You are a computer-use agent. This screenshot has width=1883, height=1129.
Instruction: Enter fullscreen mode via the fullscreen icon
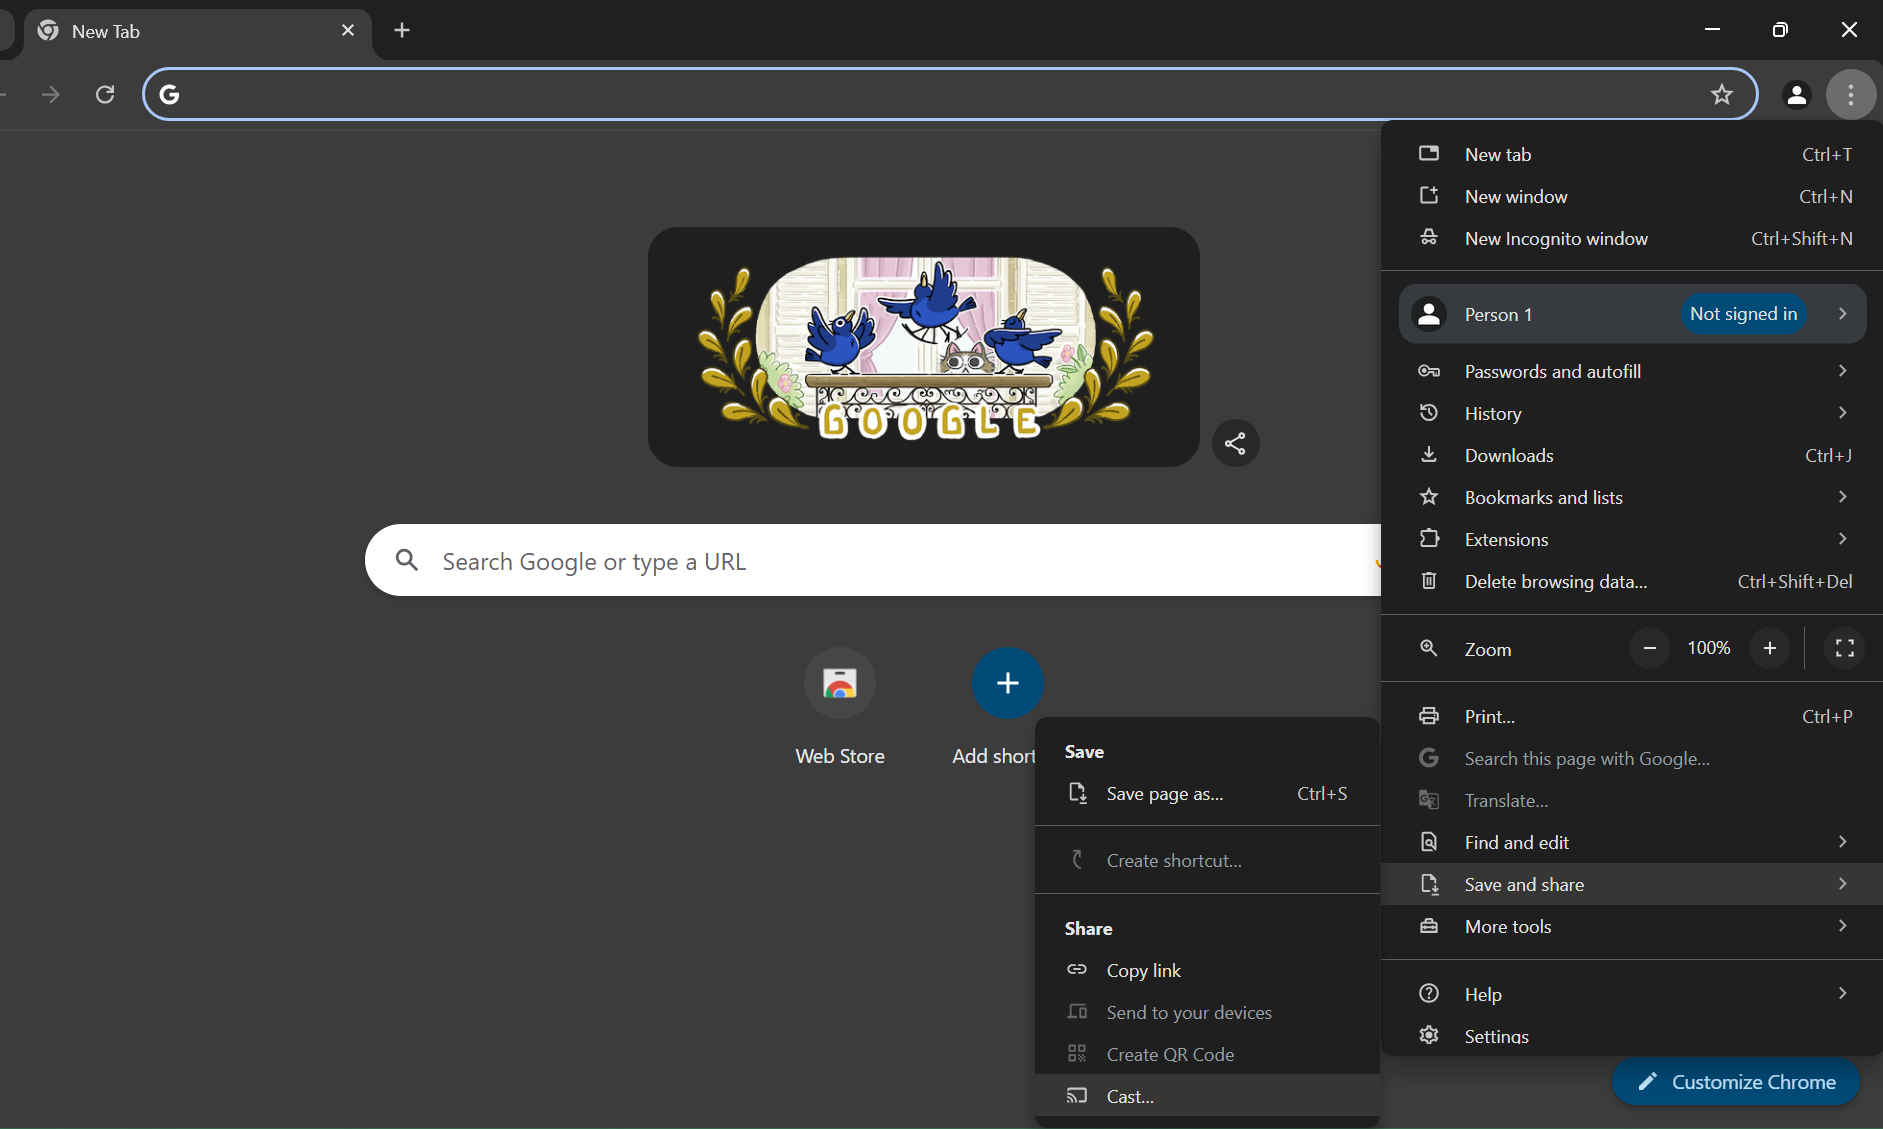tap(1845, 648)
